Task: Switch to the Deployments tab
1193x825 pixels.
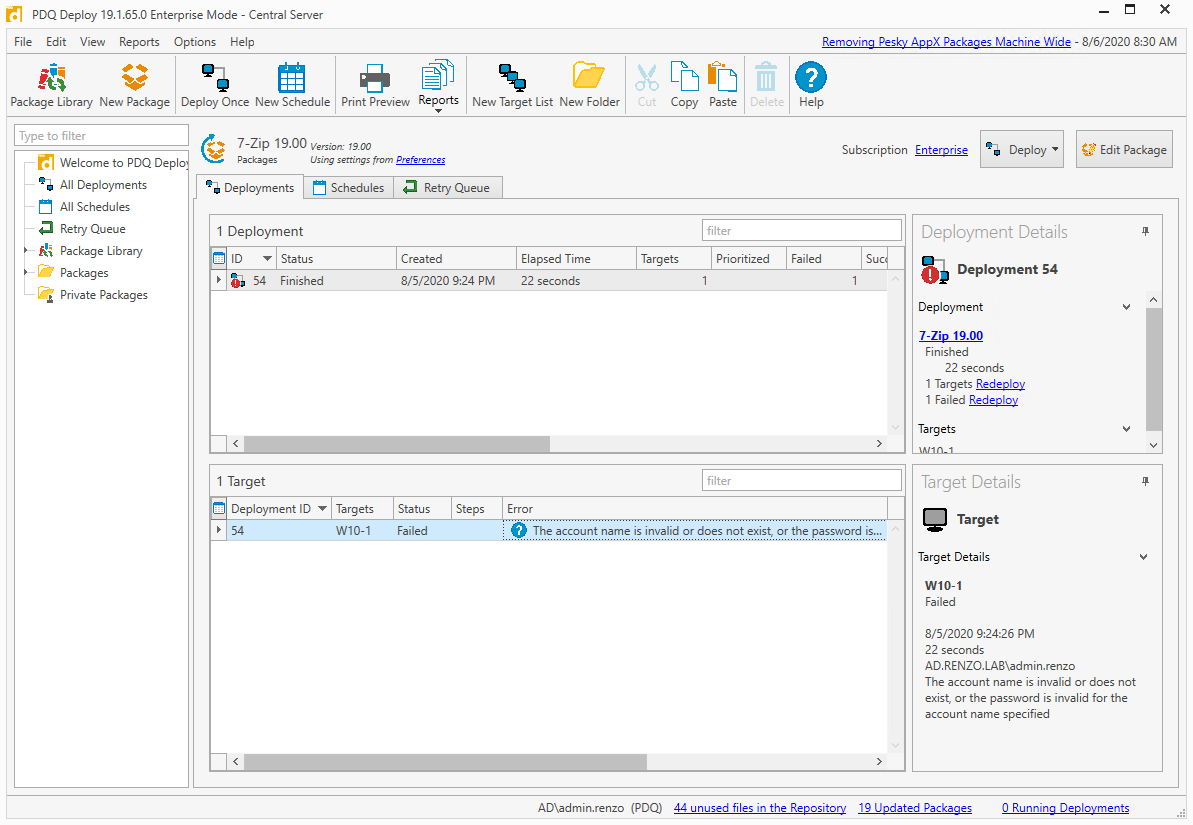Action: (x=250, y=187)
